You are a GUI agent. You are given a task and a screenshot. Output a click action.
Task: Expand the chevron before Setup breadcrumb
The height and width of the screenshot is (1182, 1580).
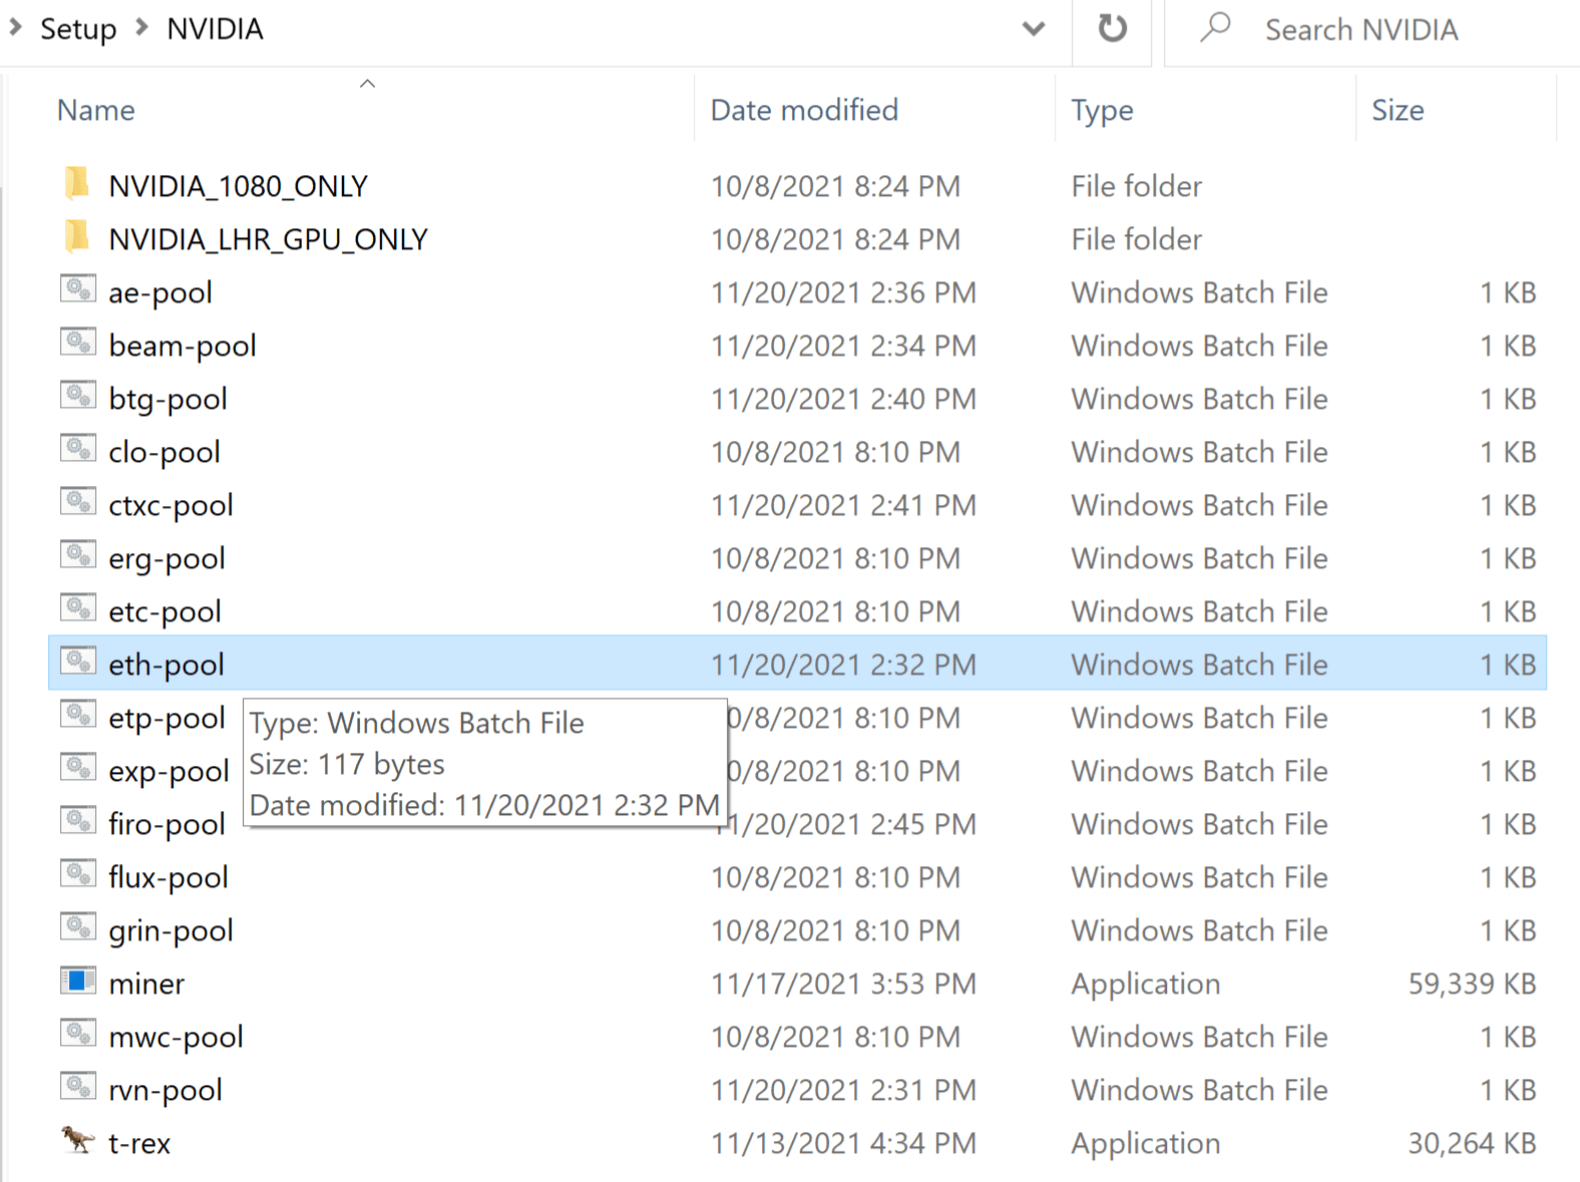(x=15, y=28)
